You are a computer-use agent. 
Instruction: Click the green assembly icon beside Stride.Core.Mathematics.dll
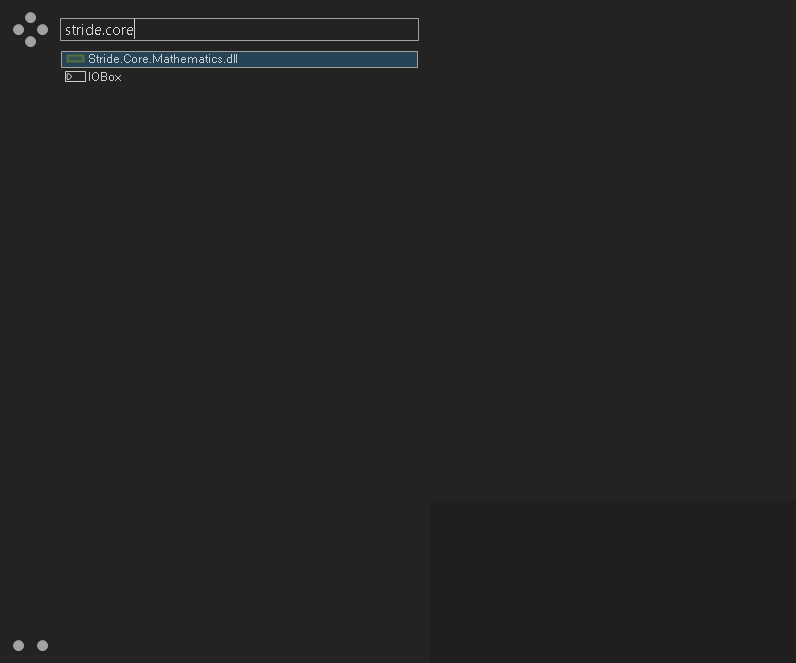point(75,59)
